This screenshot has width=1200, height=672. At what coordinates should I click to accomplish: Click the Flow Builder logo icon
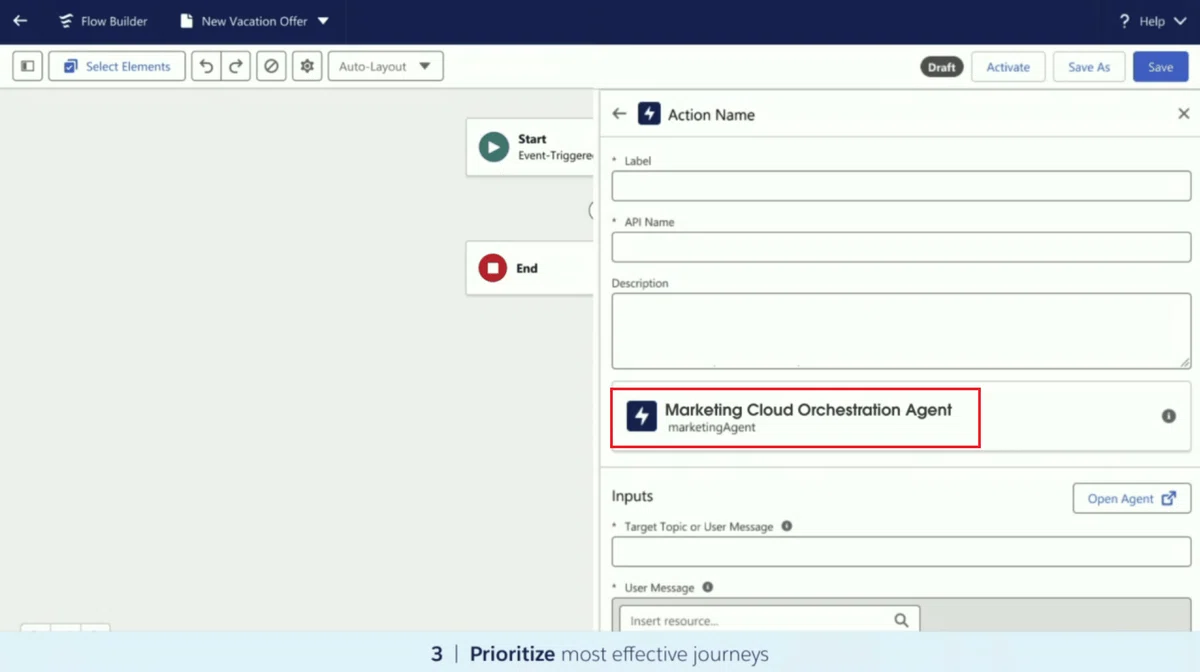click(x=66, y=21)
